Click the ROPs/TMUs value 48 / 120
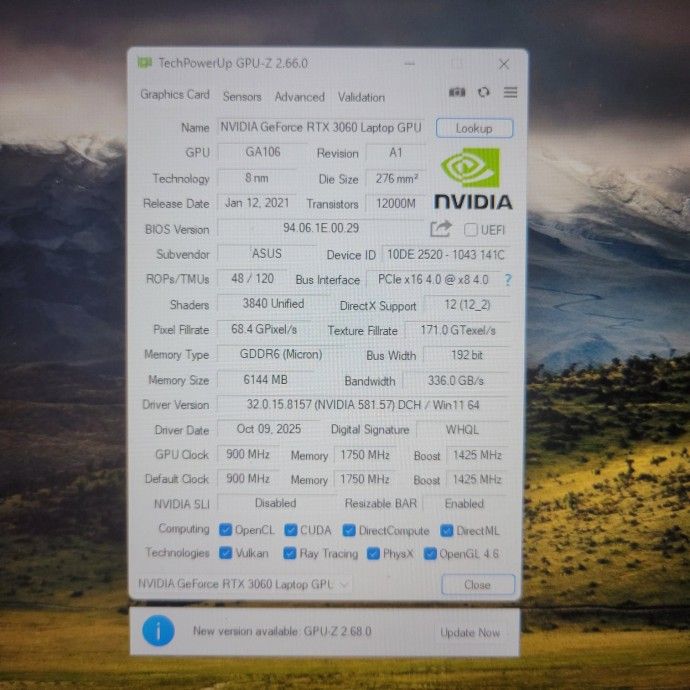Screen dimensions: 690x690 pos(252,279)
